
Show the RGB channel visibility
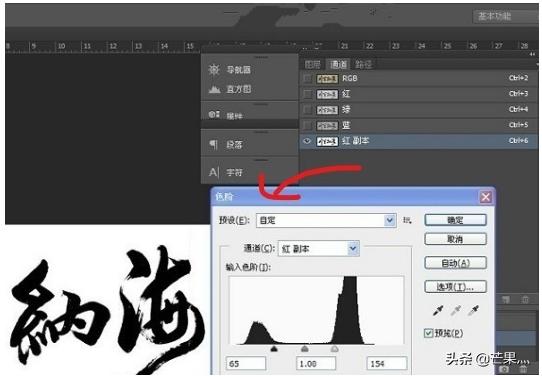click(x=307, y=79)
